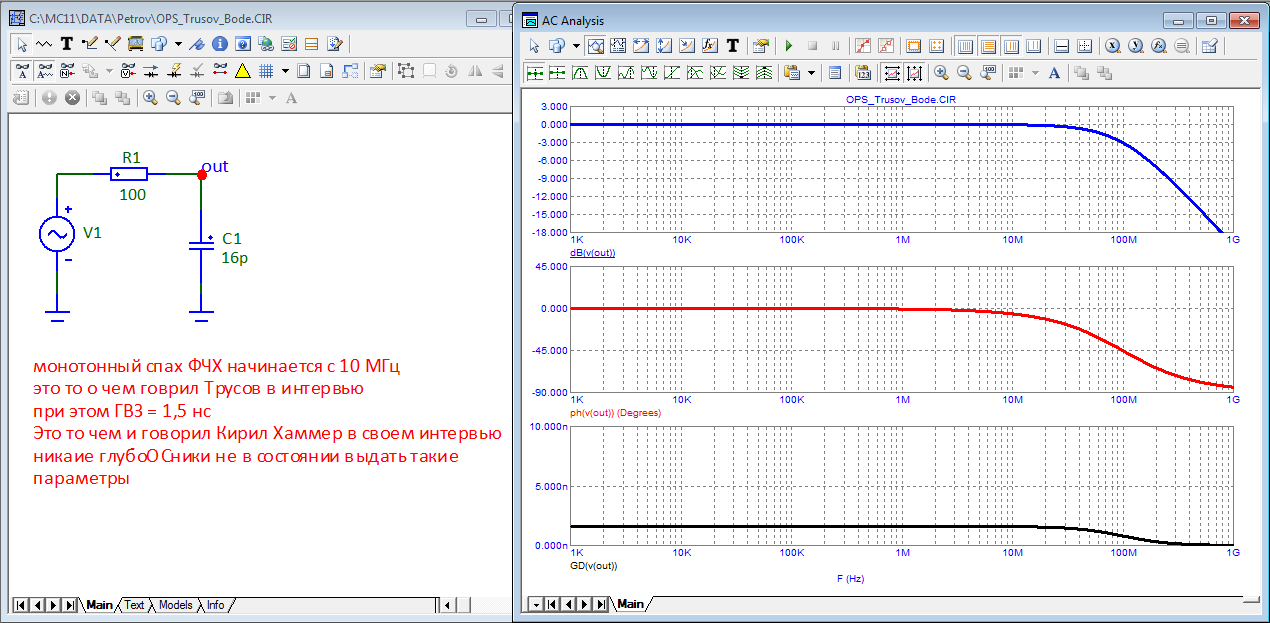Switch to the Models tab

click(x=176, y=605)
